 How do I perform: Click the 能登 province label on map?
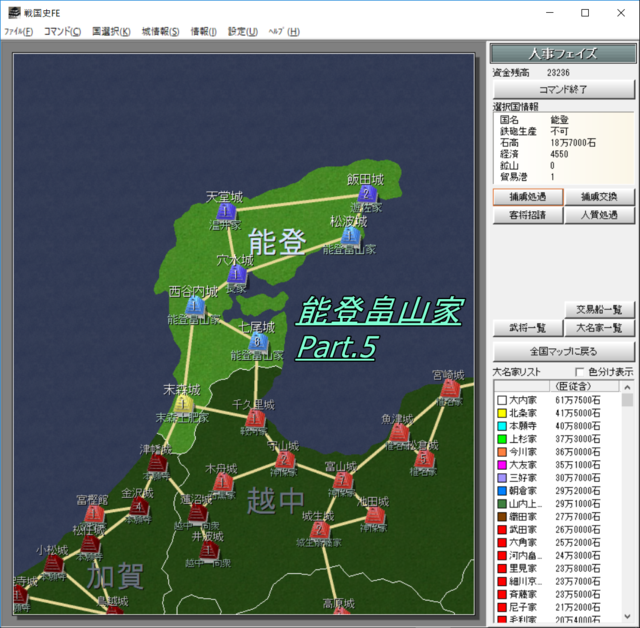(x=278, y=242)
